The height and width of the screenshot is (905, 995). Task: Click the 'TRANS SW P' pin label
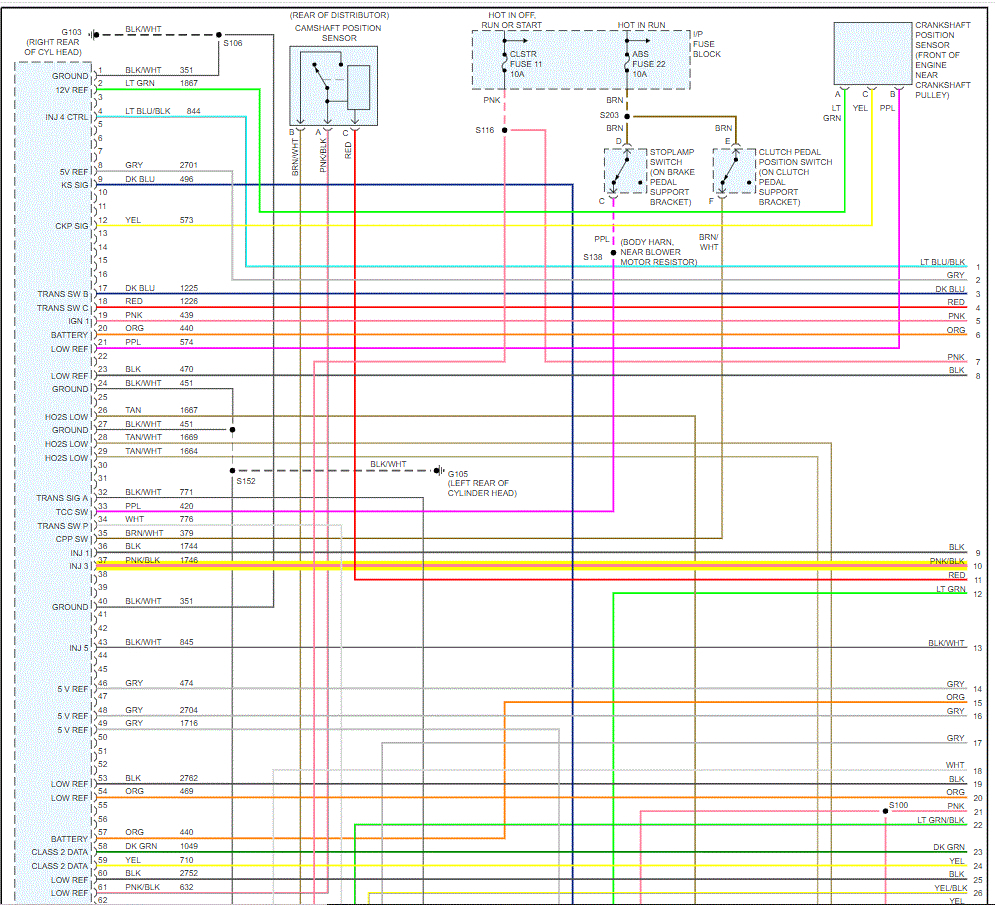[x=63, y=526]
